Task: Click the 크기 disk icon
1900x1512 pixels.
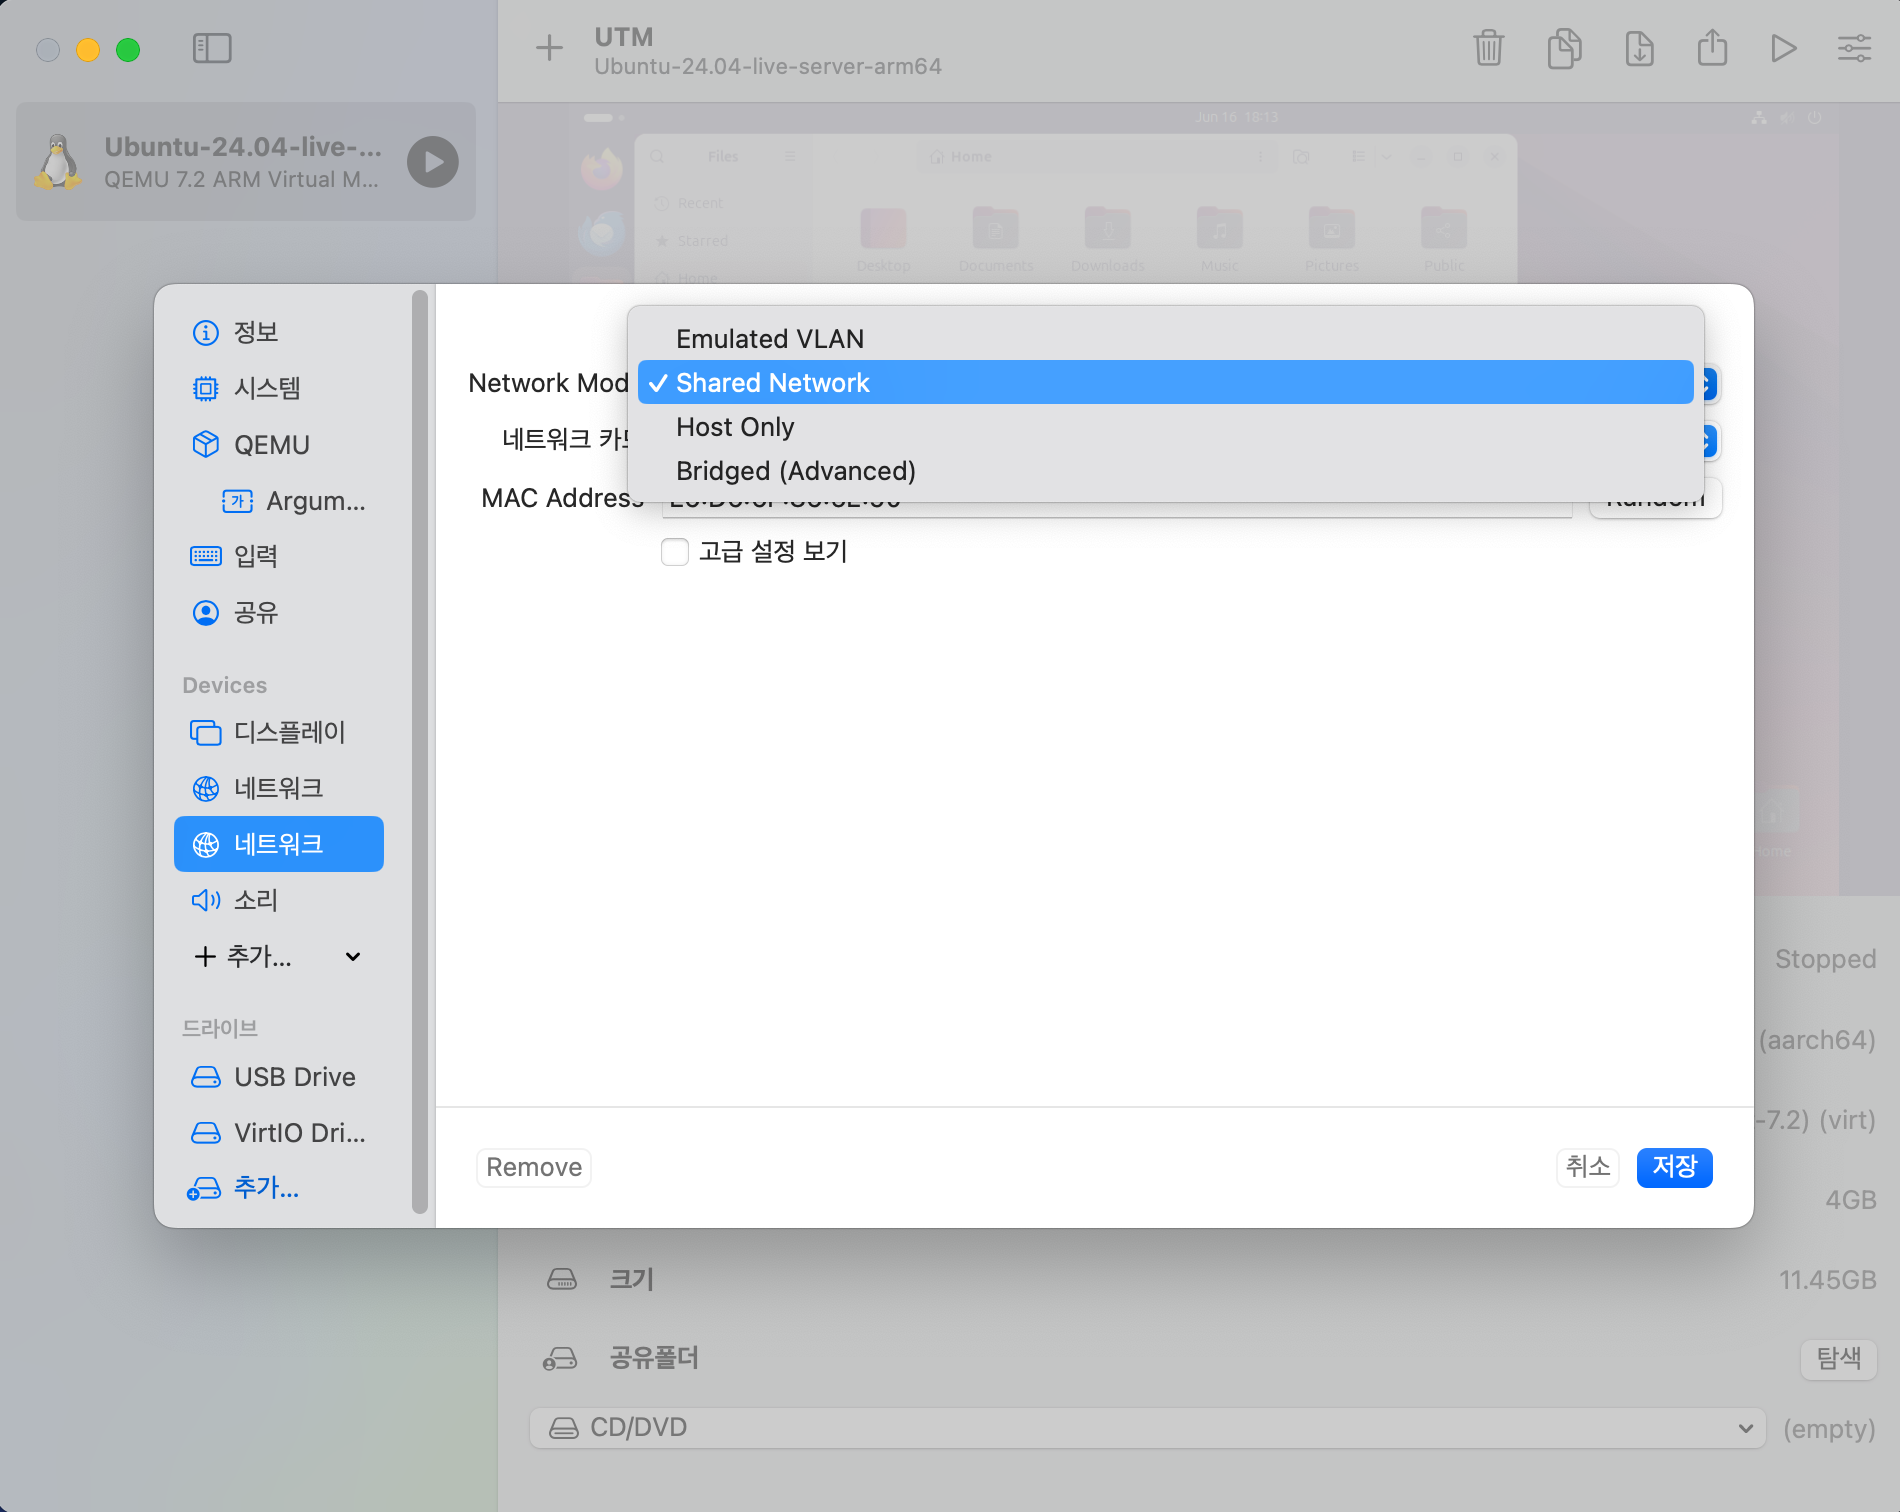Action: (562, 1279)
